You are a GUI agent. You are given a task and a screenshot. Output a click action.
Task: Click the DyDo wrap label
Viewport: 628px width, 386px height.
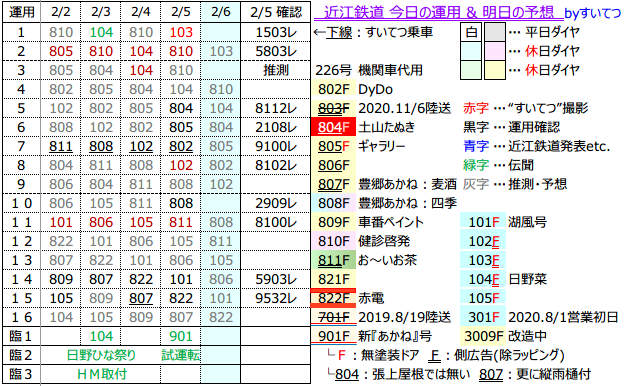click(x=375, y=89)
